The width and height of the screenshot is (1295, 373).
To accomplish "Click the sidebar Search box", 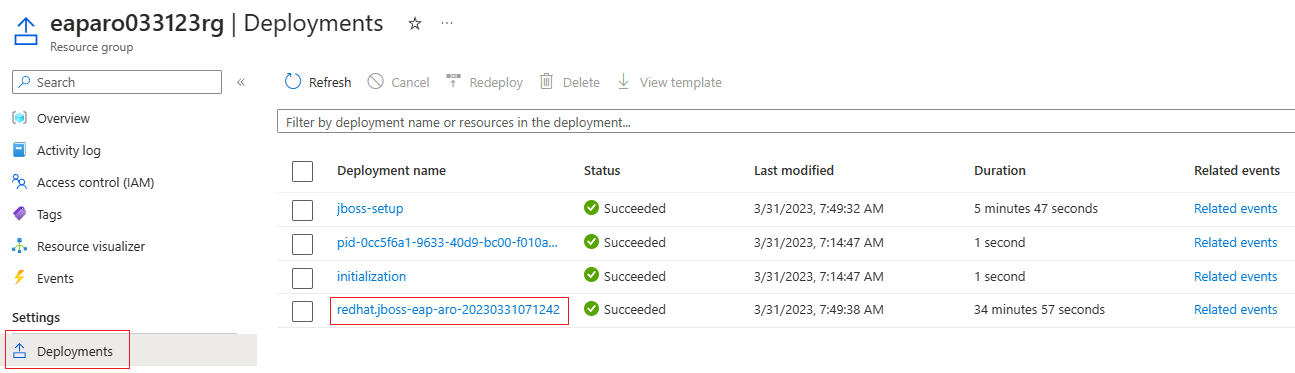I will point(117,82).
